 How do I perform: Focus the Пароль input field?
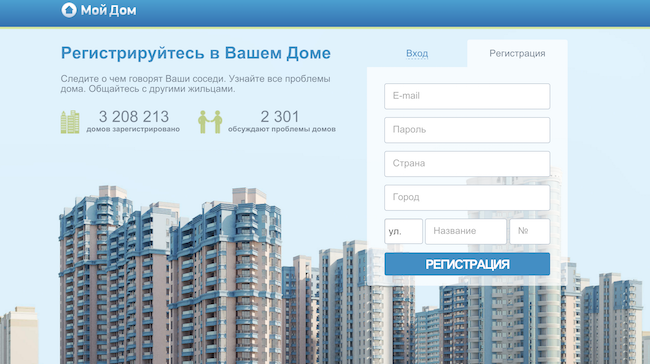[467, 130]
